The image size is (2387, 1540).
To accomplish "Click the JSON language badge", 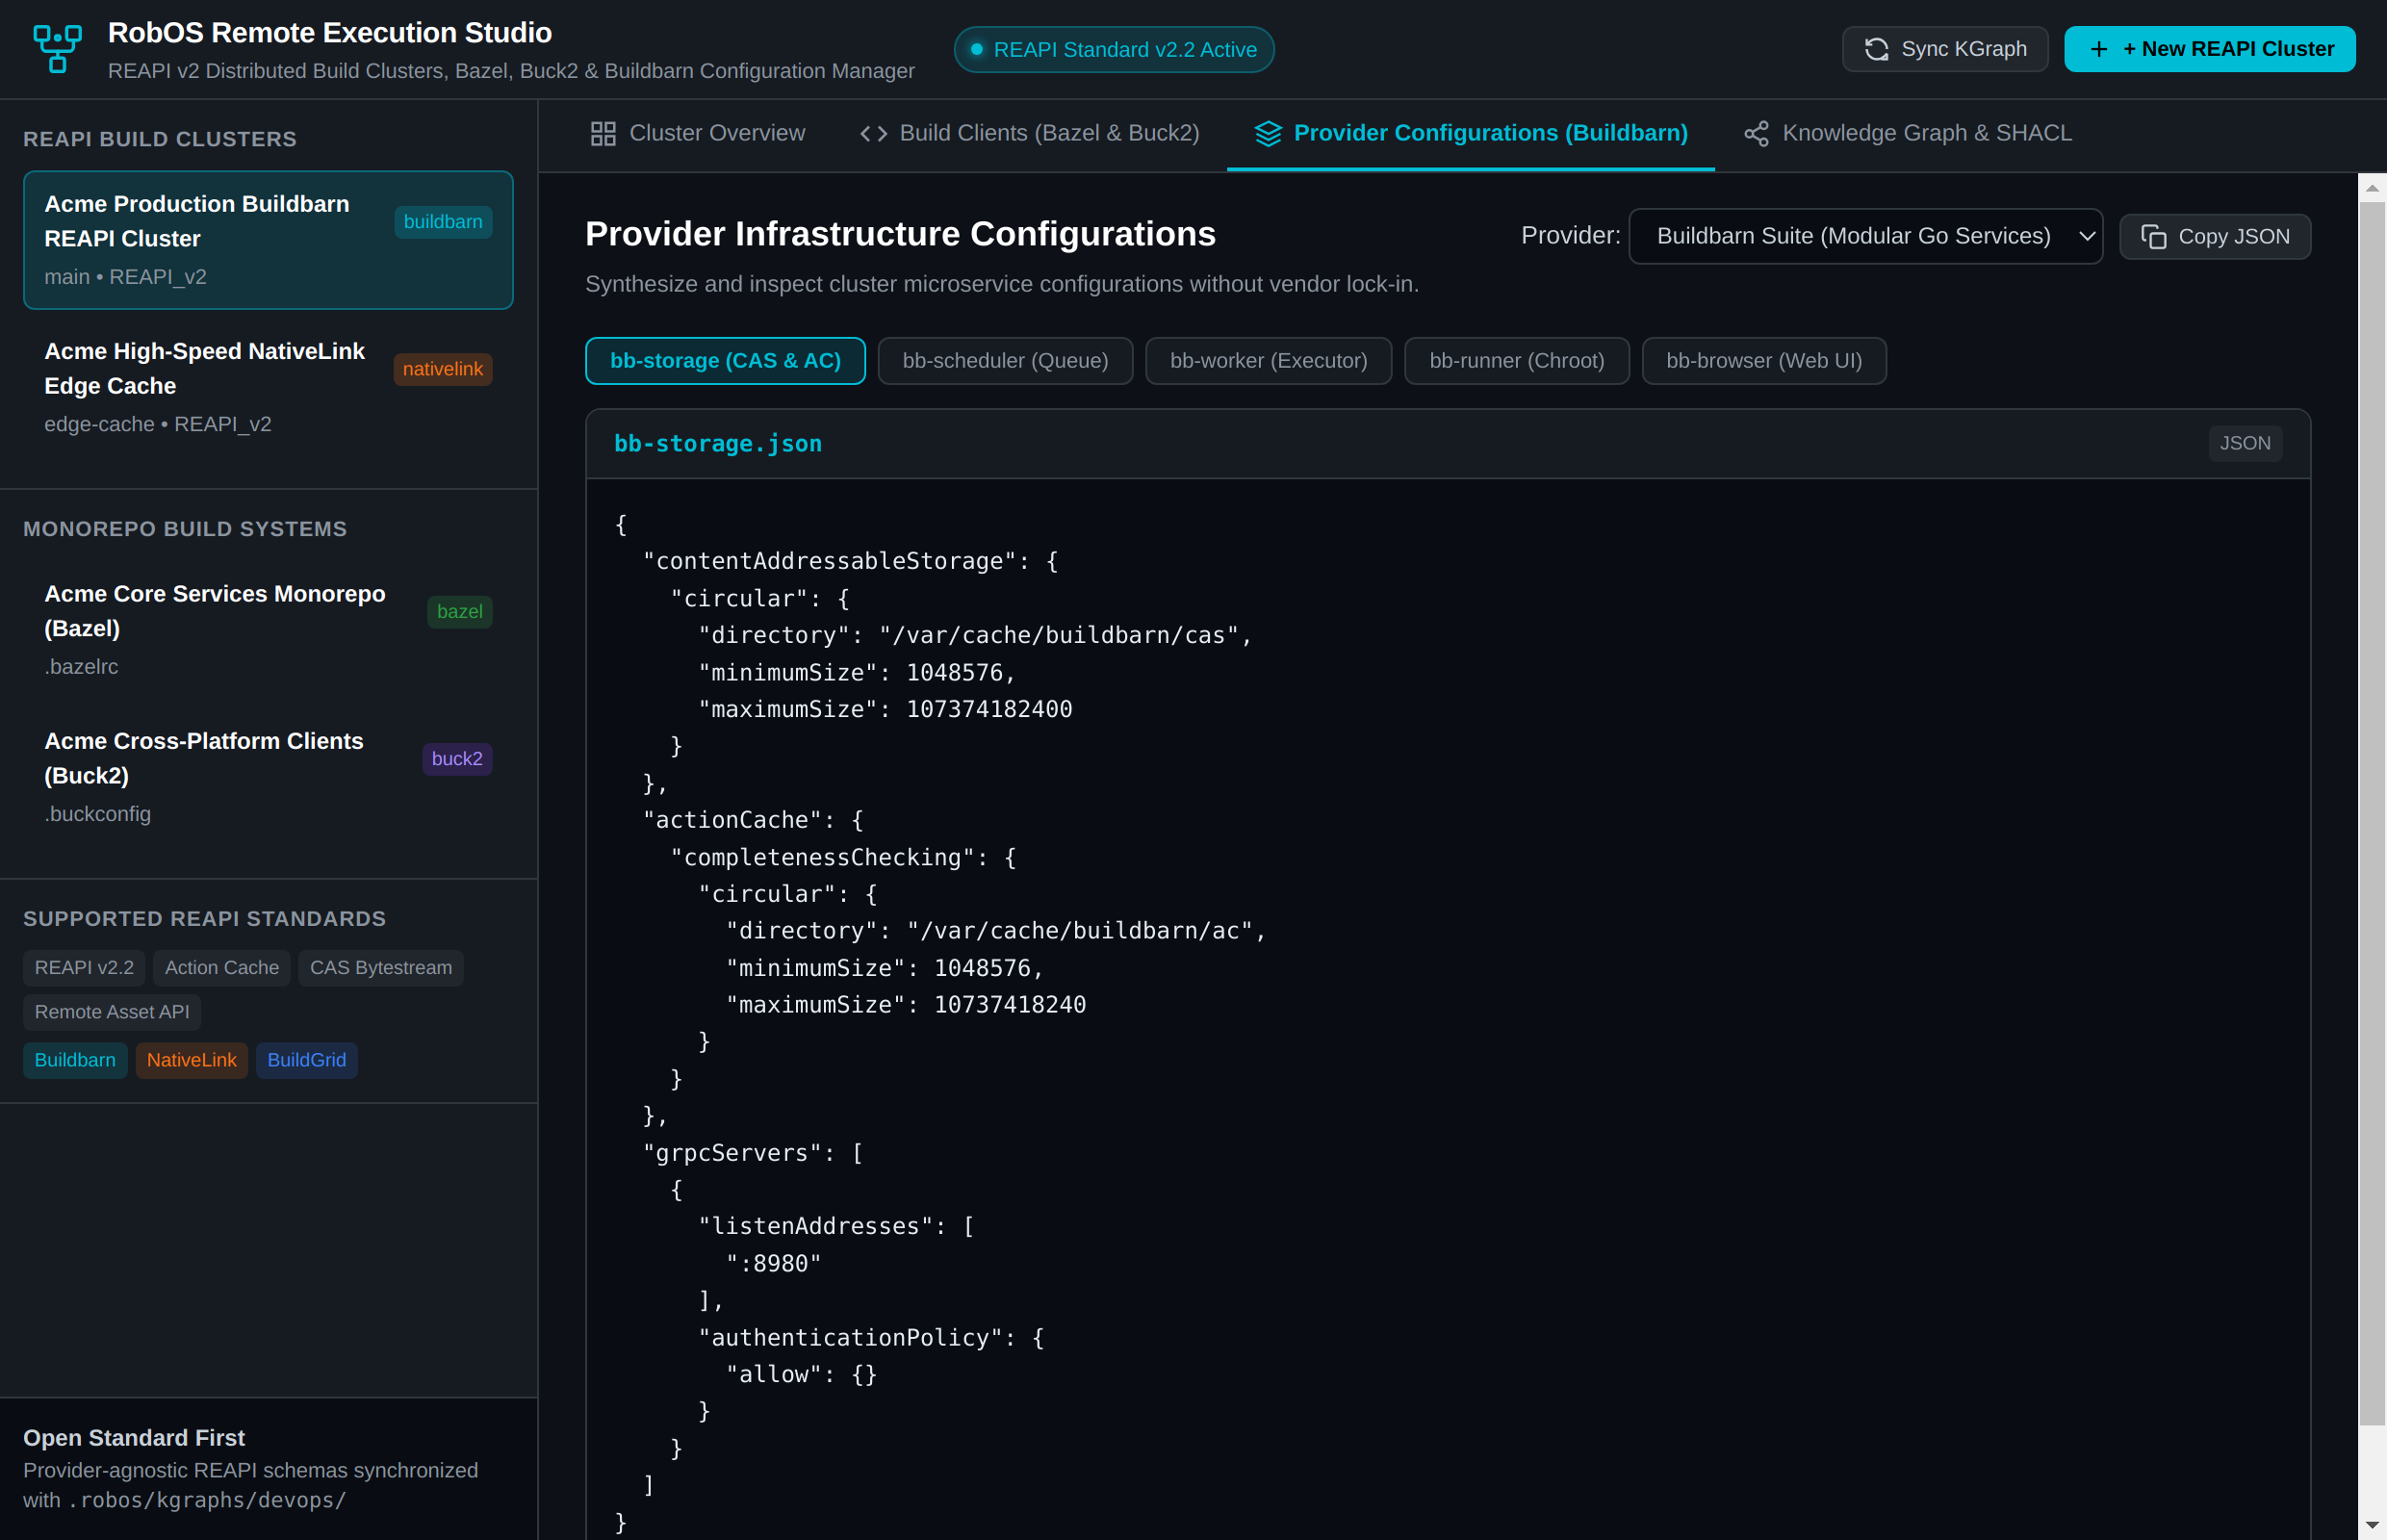I will click(x=2245, y=443).
